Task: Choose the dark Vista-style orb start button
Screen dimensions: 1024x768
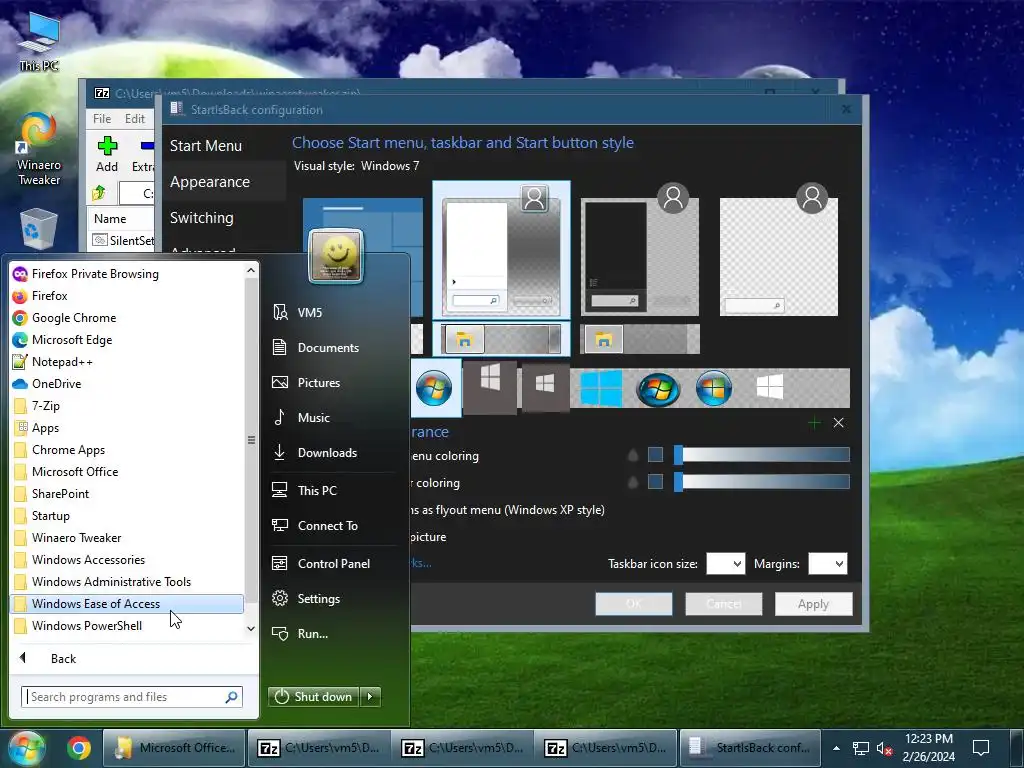Action: pyautogui.click(x=658, y=389)
